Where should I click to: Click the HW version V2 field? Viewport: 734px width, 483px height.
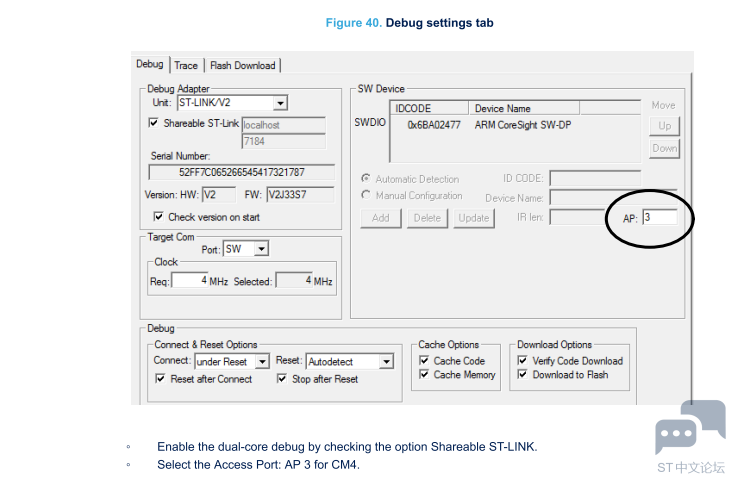pyautogui.click(x=219, y=195)
